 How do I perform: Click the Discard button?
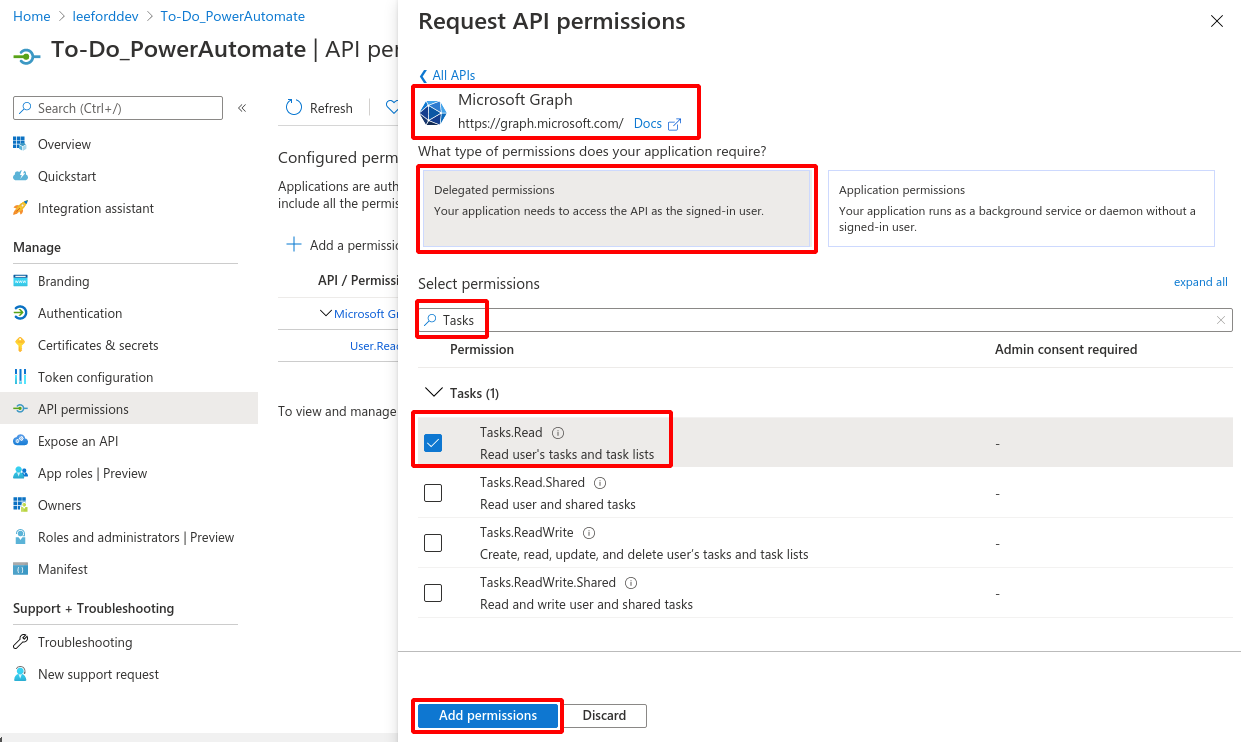click(x=604, y=716)
